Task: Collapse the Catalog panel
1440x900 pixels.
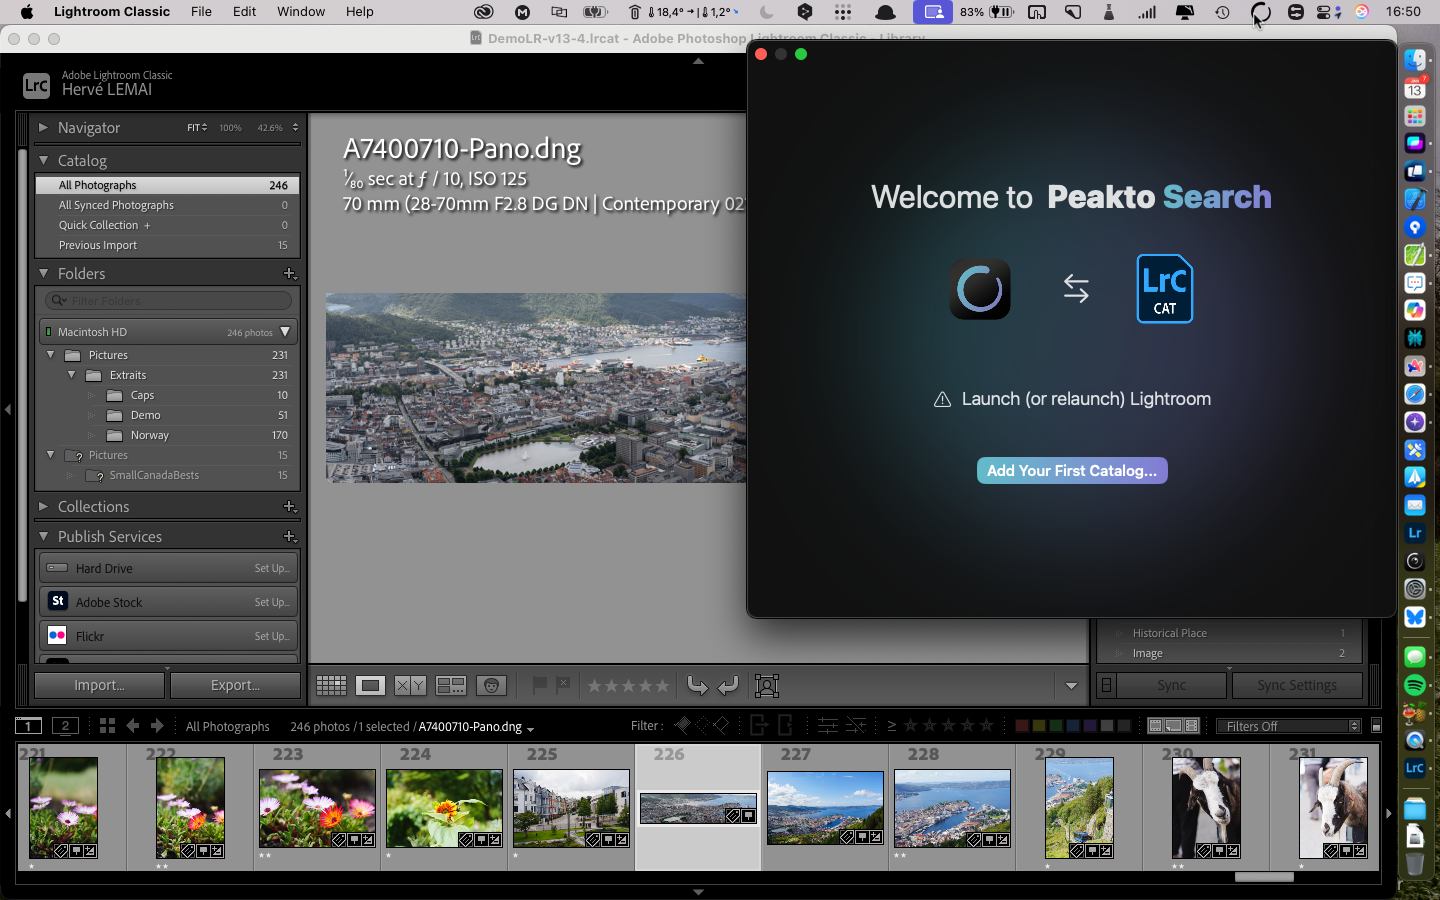Action: (x=43, y=160)
